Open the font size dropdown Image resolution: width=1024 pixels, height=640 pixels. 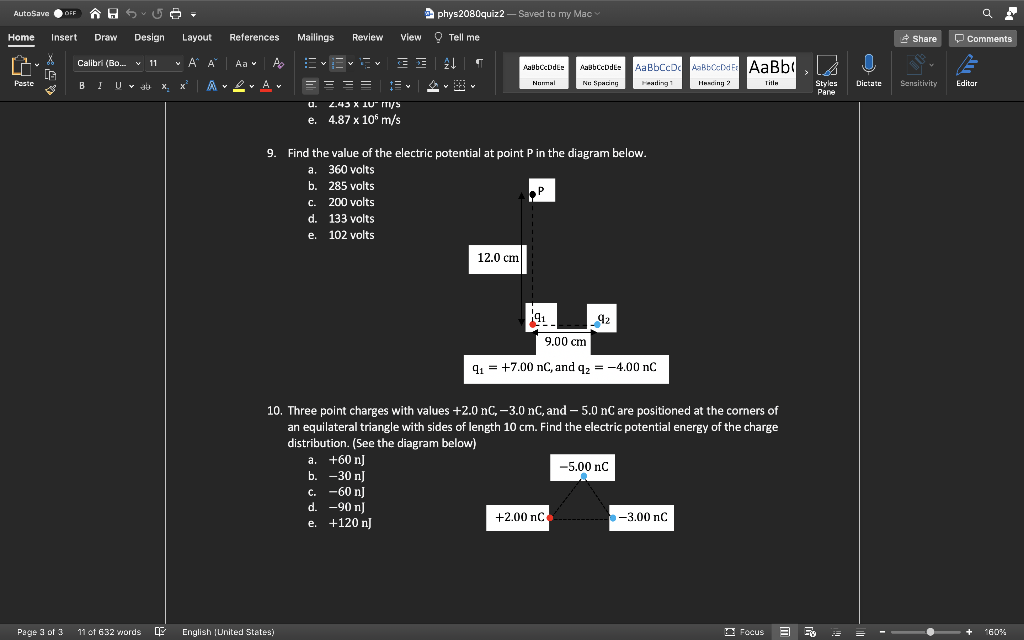178,63
